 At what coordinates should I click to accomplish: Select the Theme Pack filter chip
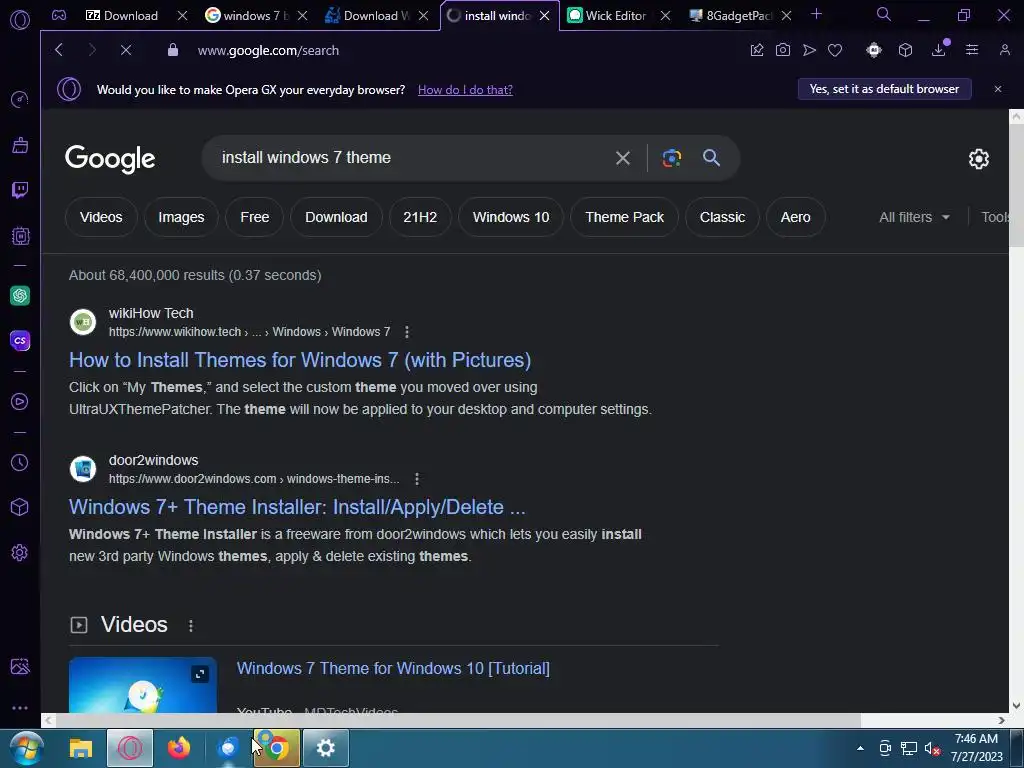[x=624, y=217]
